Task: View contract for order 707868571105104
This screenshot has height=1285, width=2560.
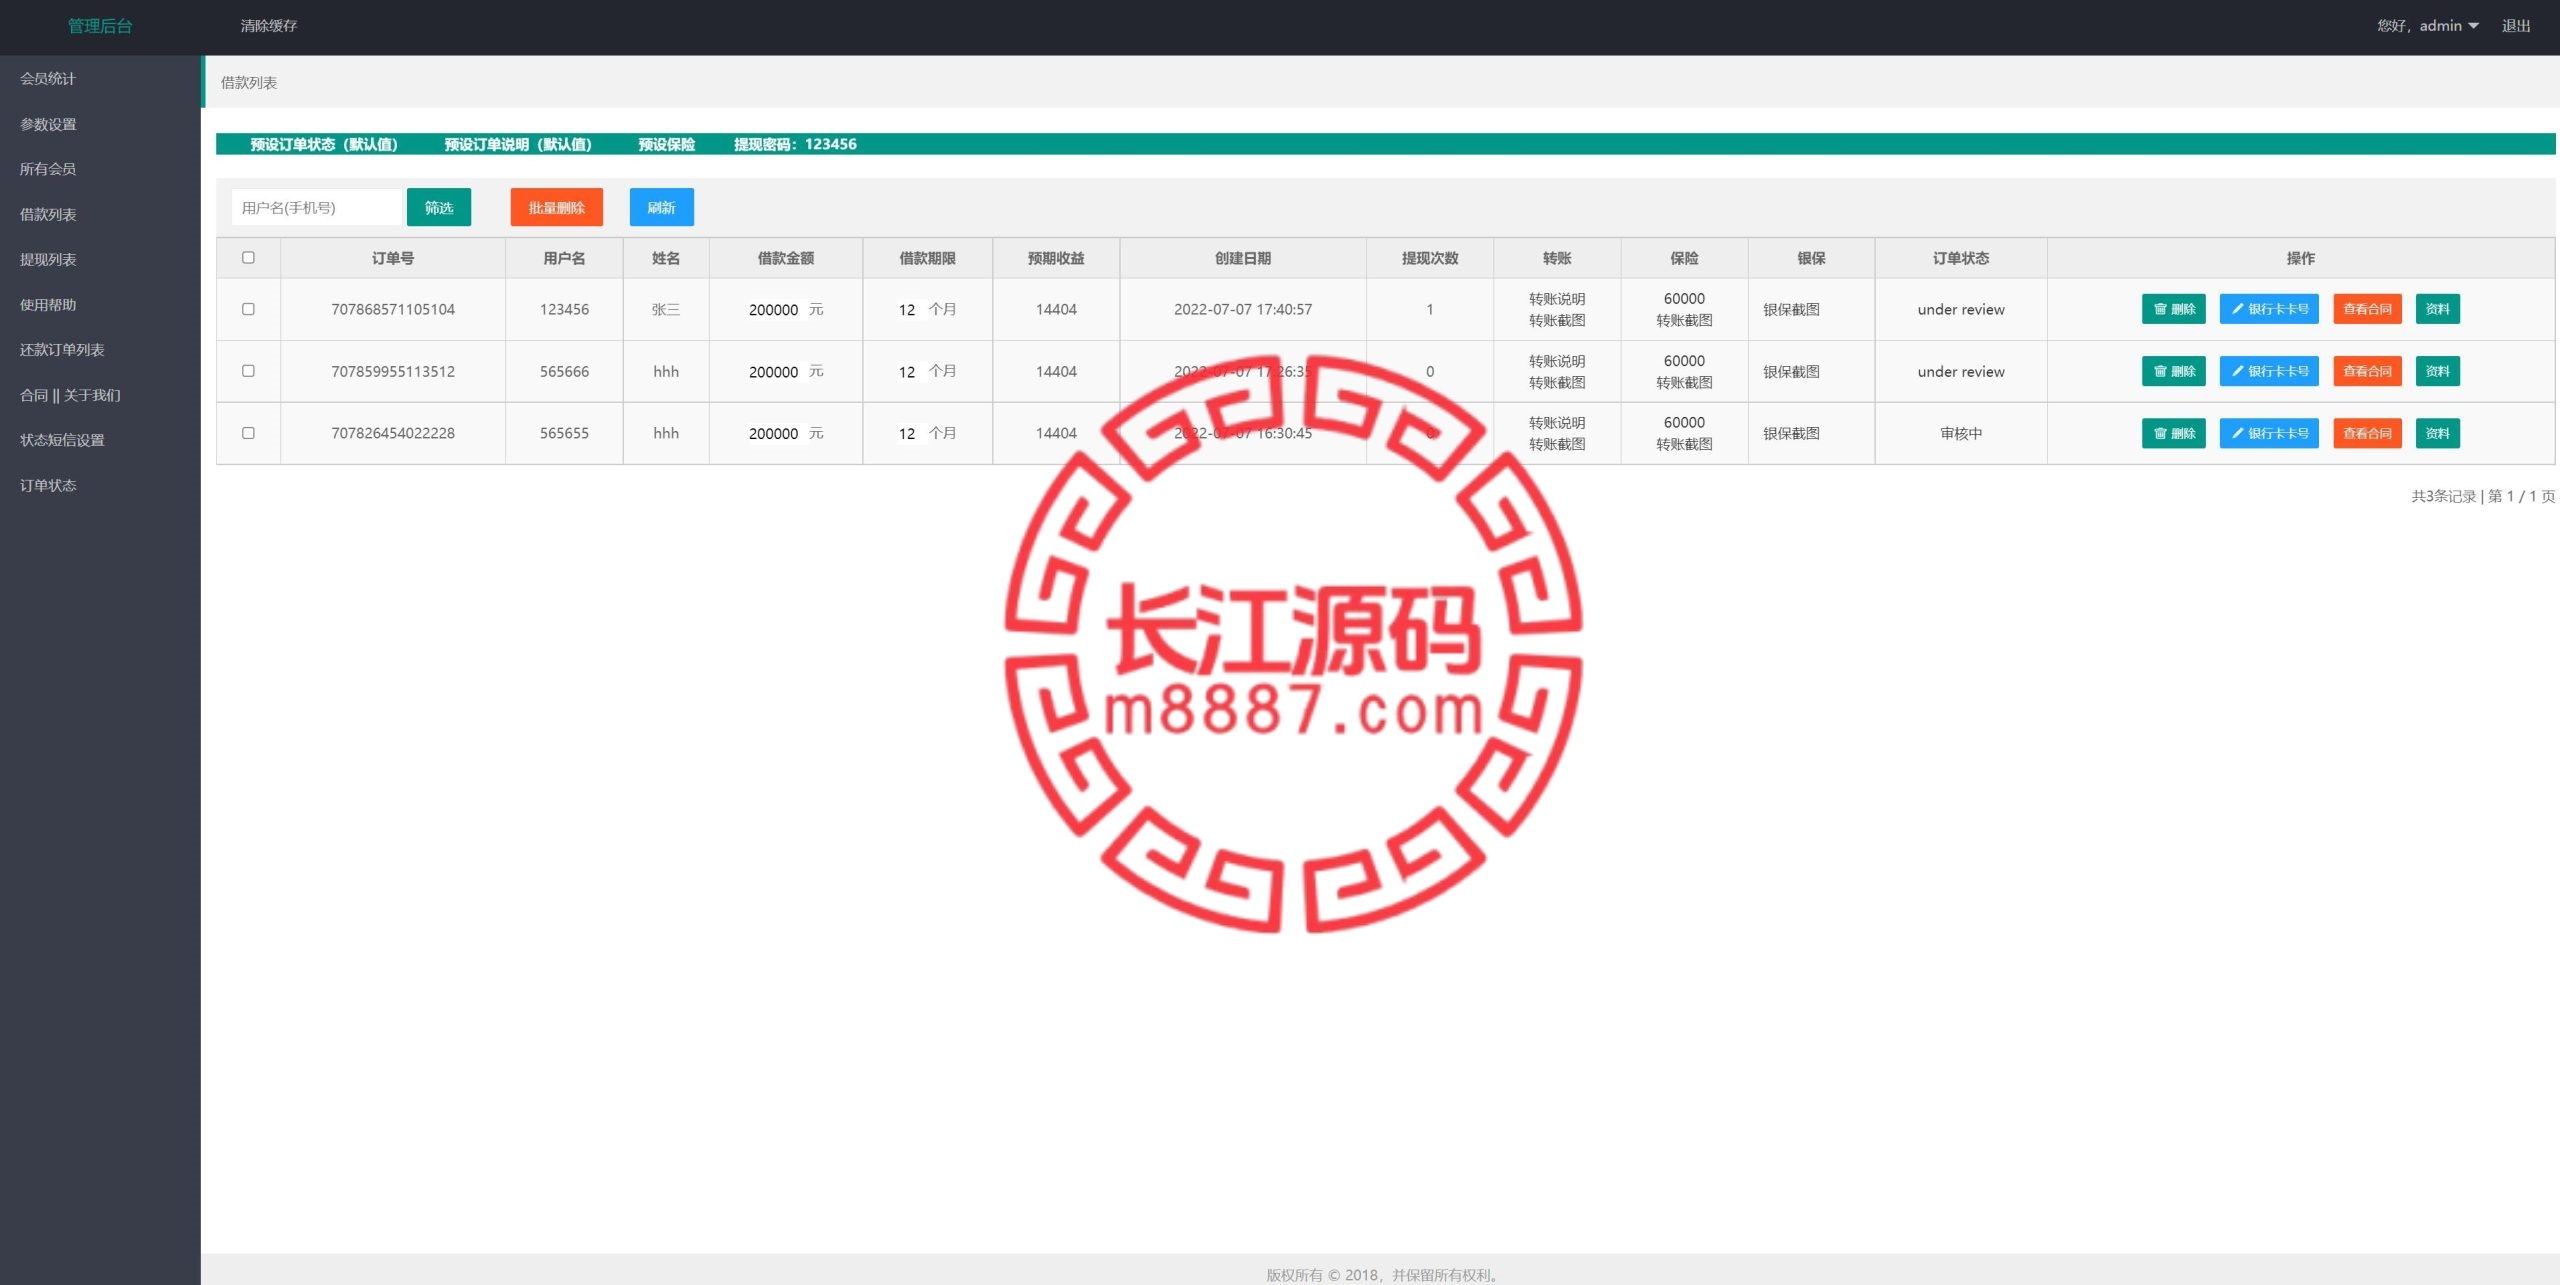Action: pyautogui.click(x=2367, y=309)
